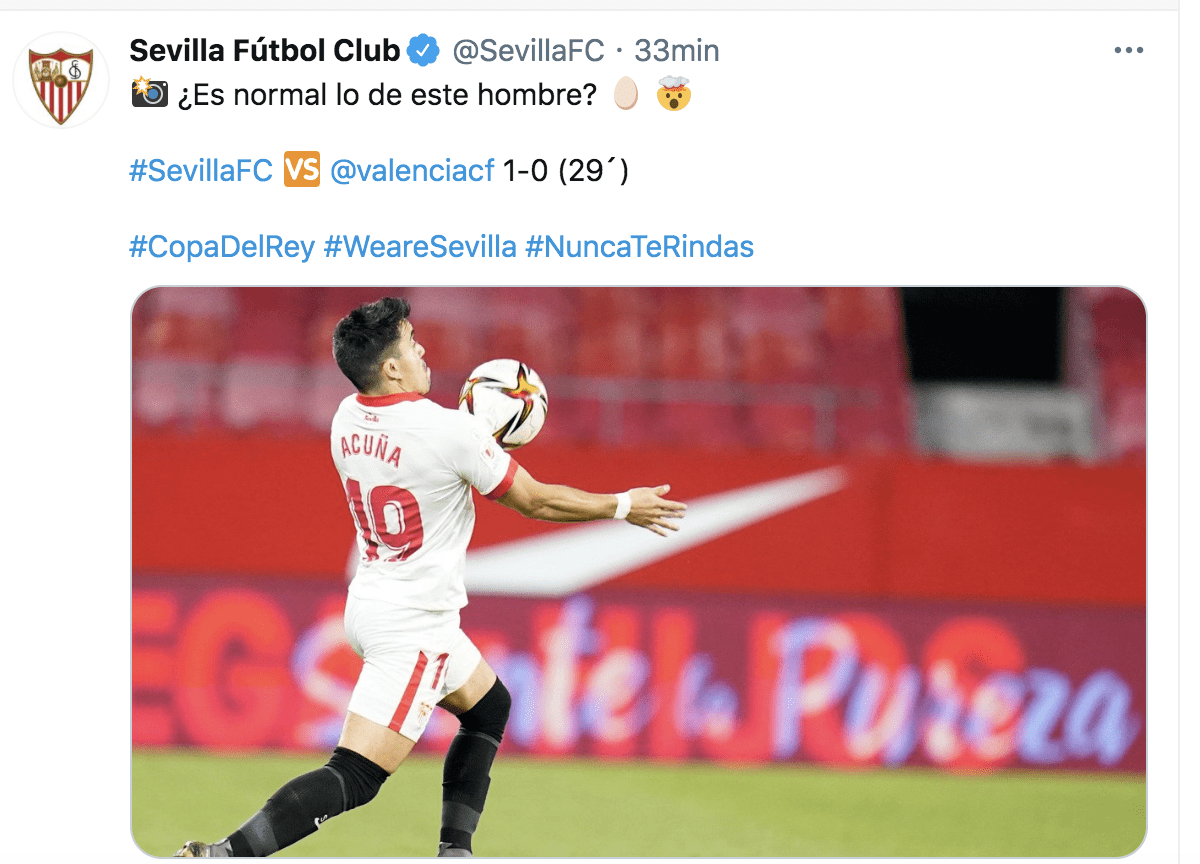Open the Sevilla Fútbol Club account name
This screenshot has height=864, width=1200.
coord(265,49)
